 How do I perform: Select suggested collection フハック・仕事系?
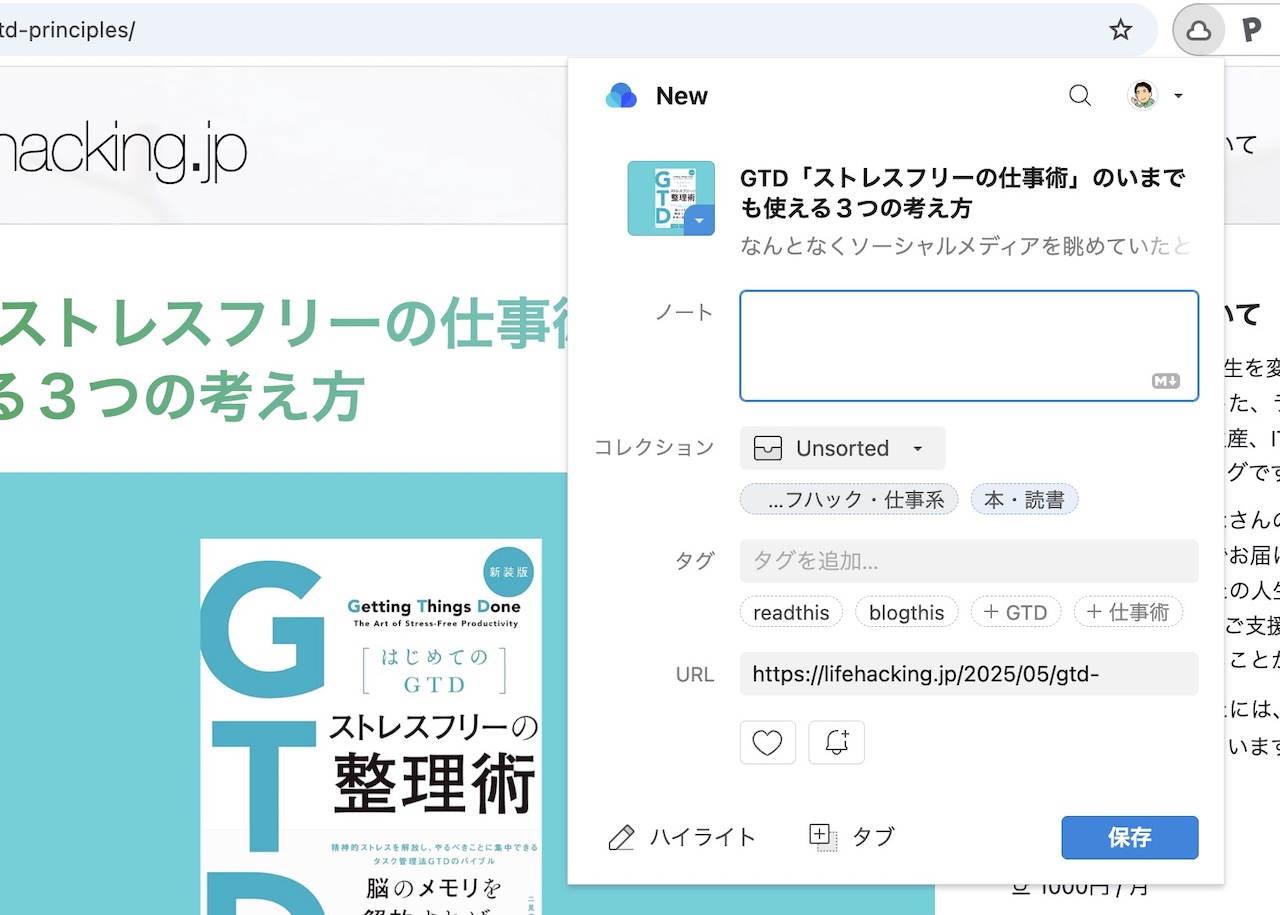coord(849,500)
